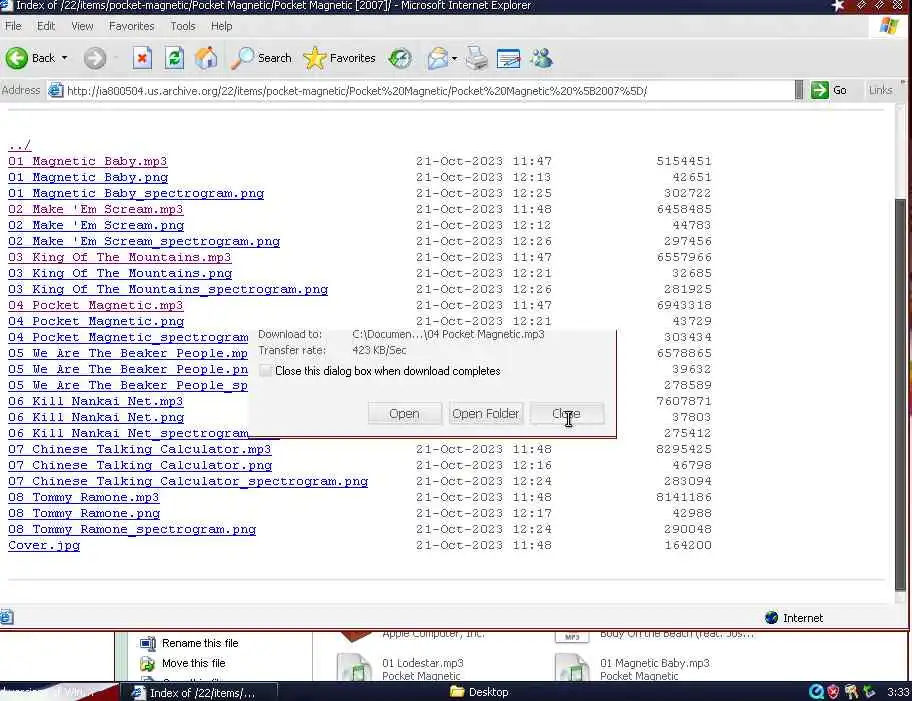
Task: Open link 06 Kill Nankai Net.png
Action: [x=96, y=417]
